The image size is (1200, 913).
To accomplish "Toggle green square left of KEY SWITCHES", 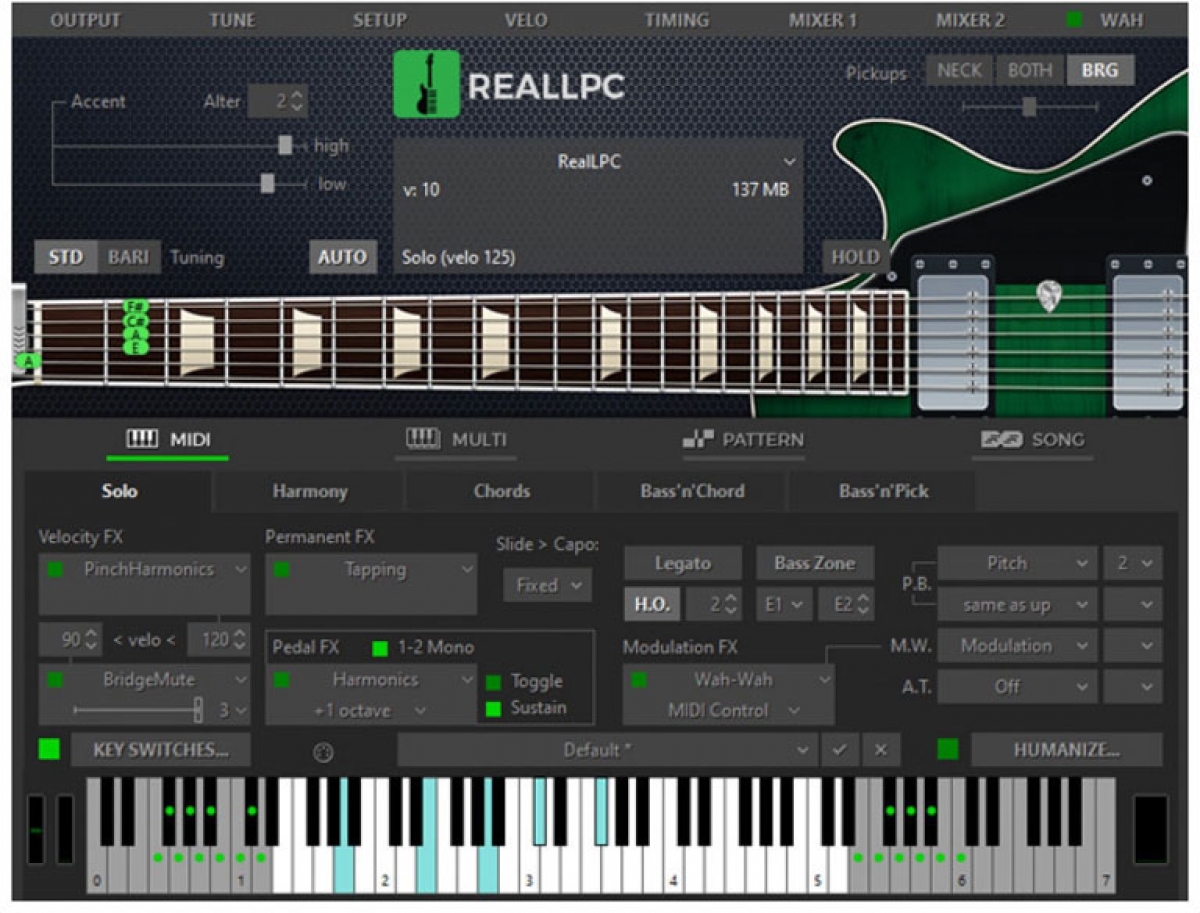I will [49, 749].
